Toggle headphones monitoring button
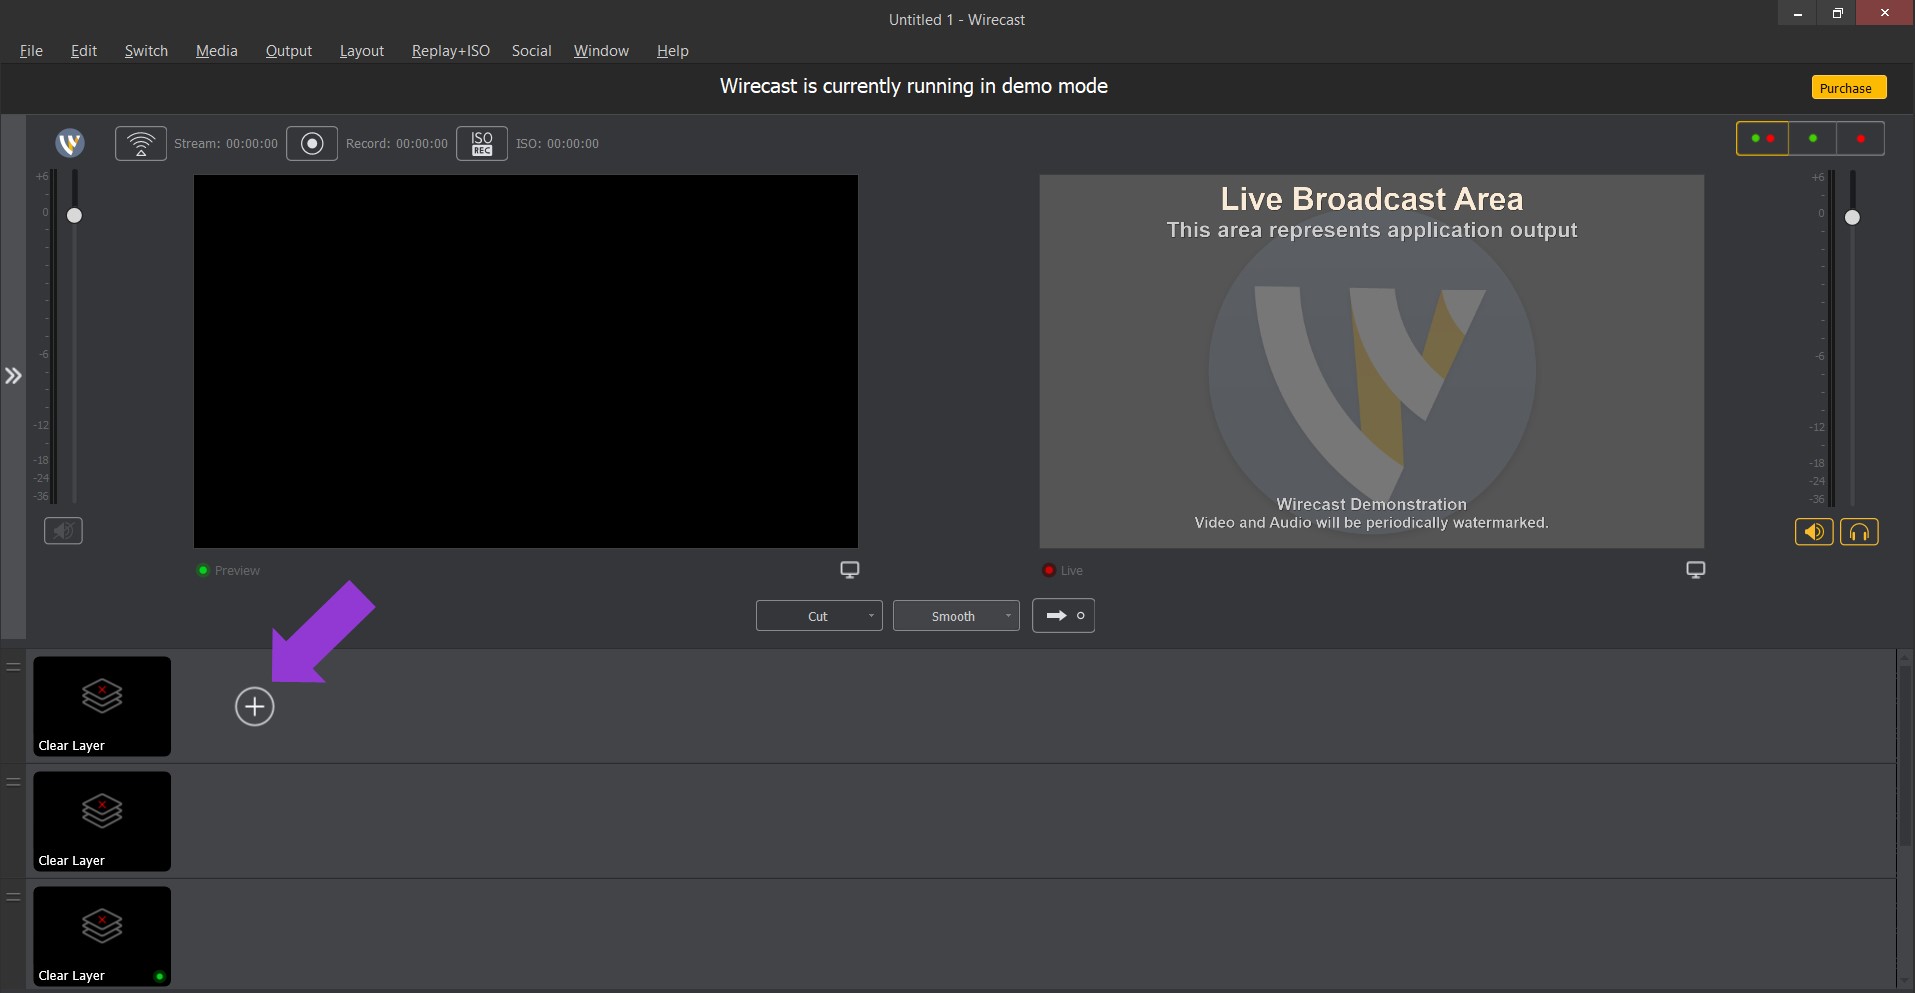 click(x=1859, y=532)
